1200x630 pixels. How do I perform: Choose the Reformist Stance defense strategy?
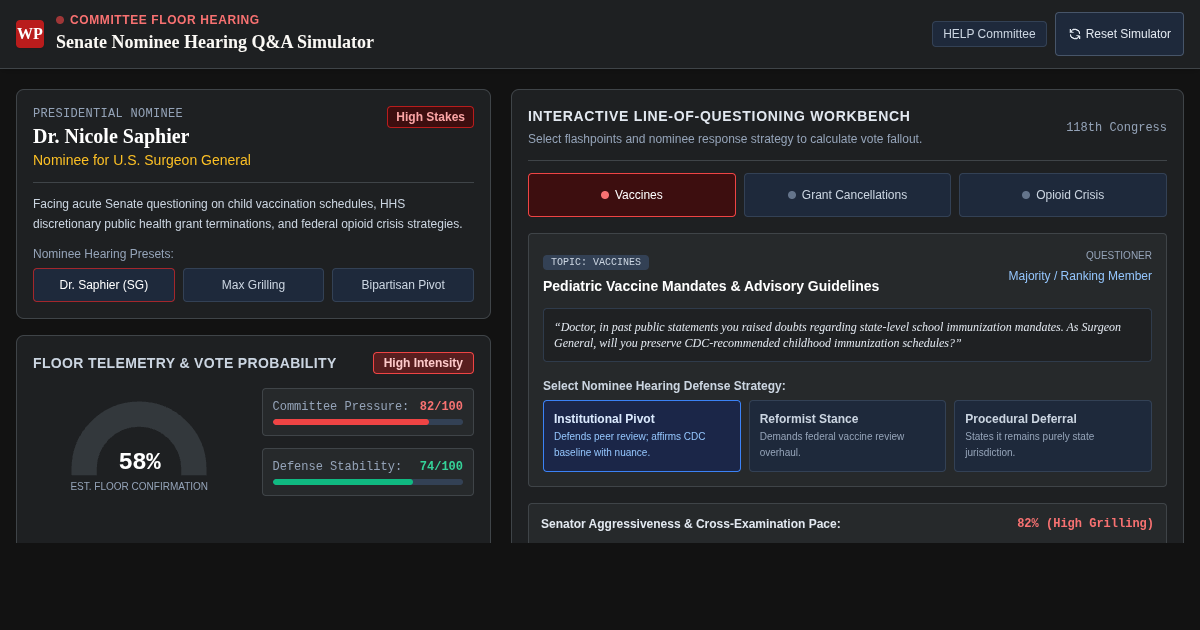(847, 436)
